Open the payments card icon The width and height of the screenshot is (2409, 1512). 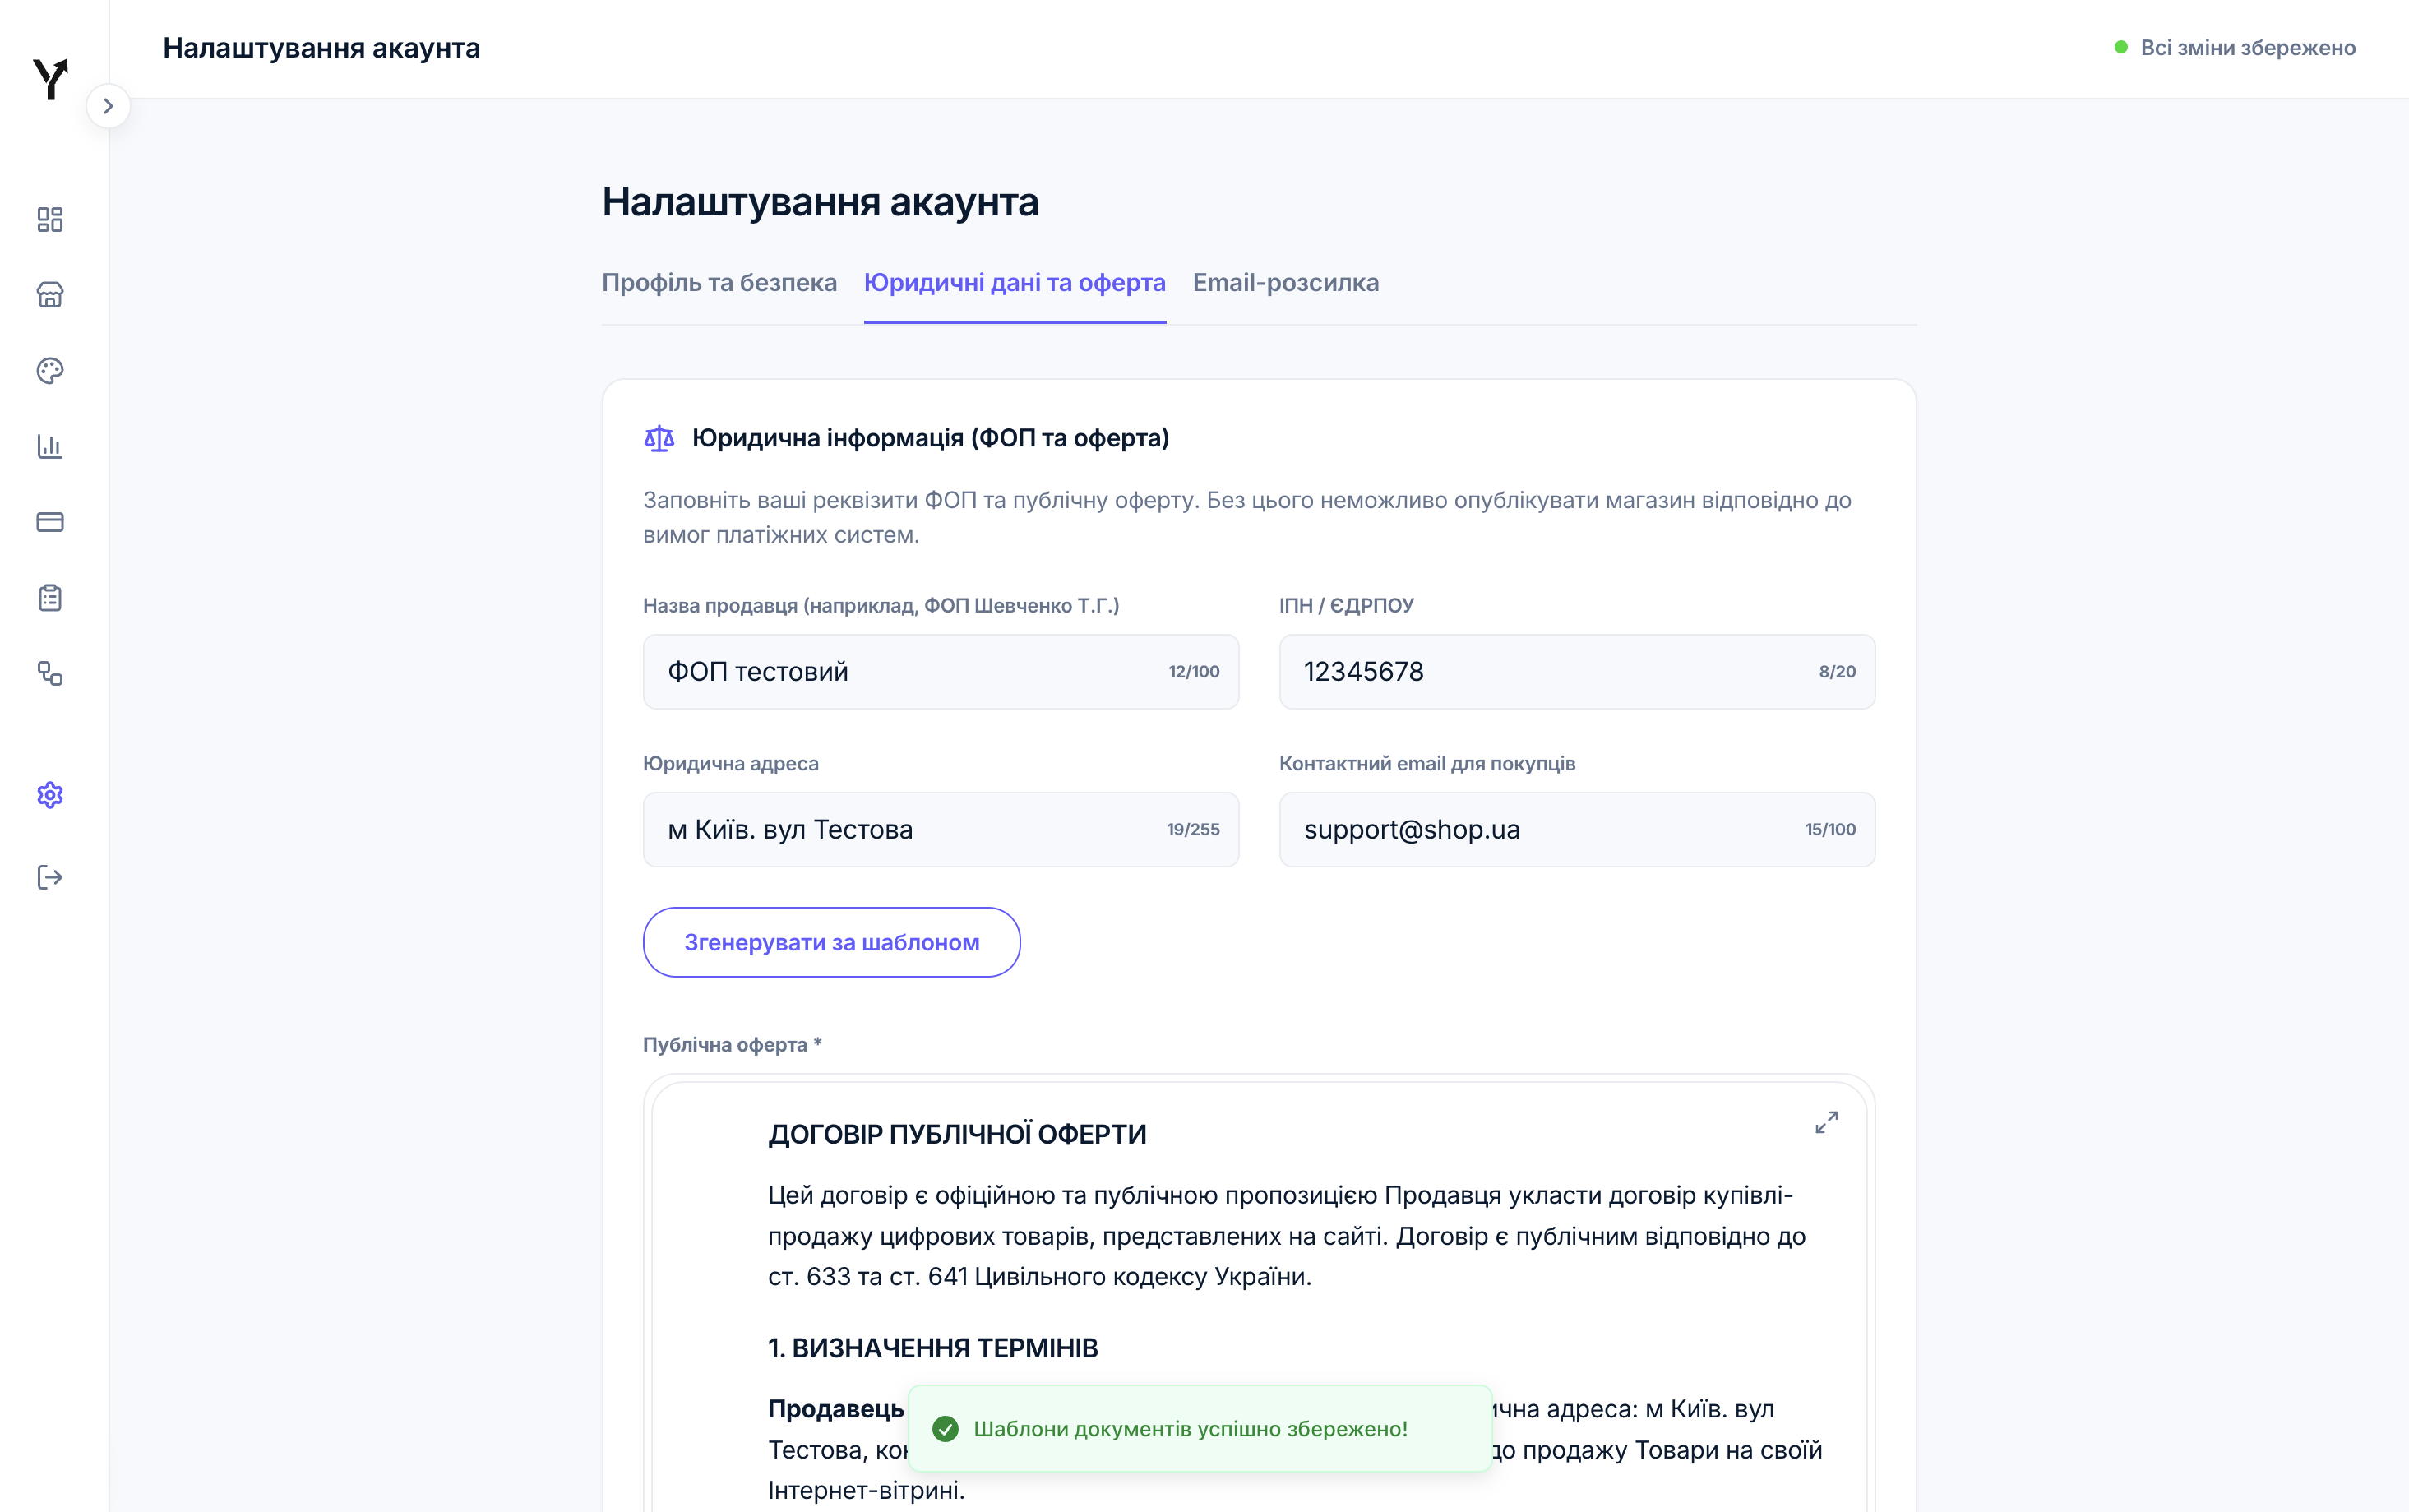[x=50, y=522]
